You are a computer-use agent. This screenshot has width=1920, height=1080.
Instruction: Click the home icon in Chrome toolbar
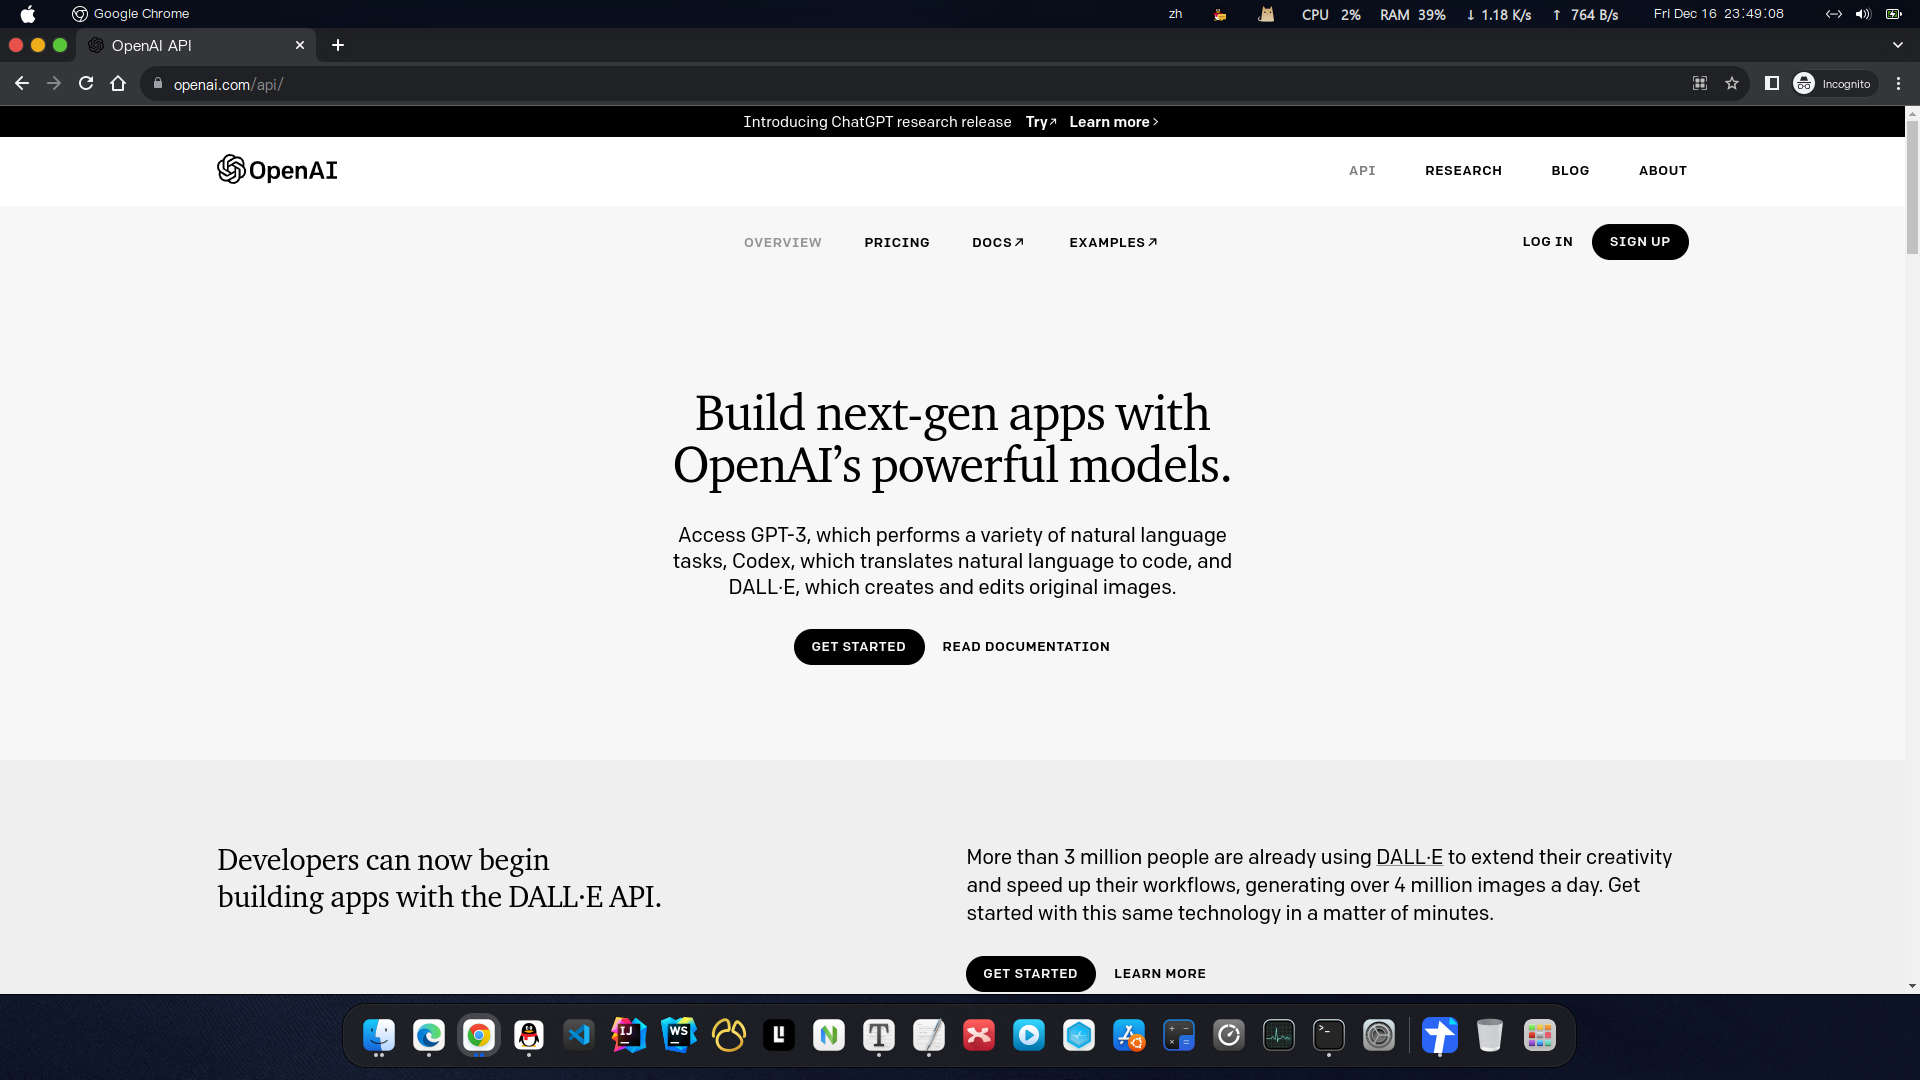118,84
